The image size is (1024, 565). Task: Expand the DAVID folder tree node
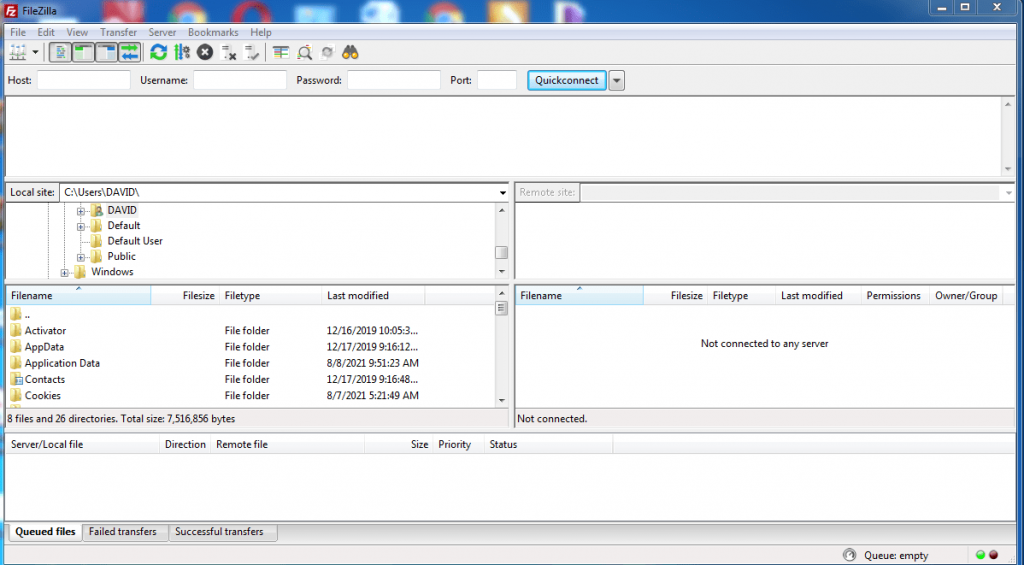[x=81, y=211]
